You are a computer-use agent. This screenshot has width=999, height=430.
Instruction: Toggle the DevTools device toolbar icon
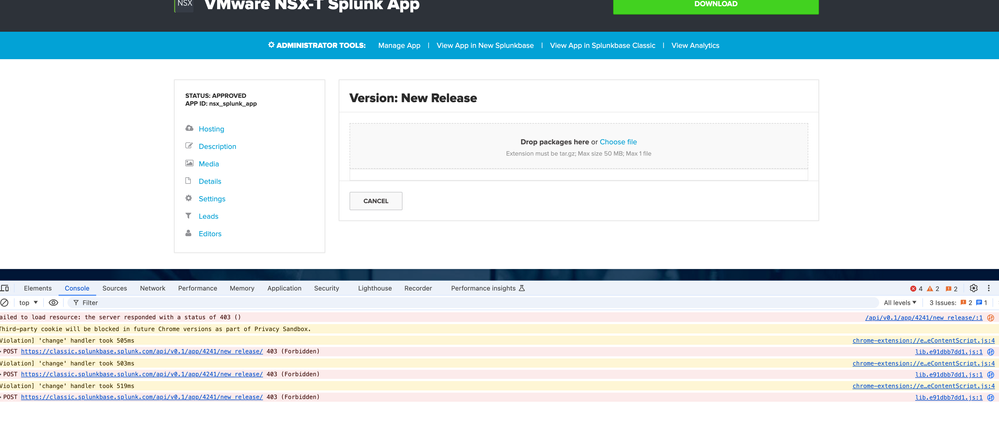coord(5,288)
